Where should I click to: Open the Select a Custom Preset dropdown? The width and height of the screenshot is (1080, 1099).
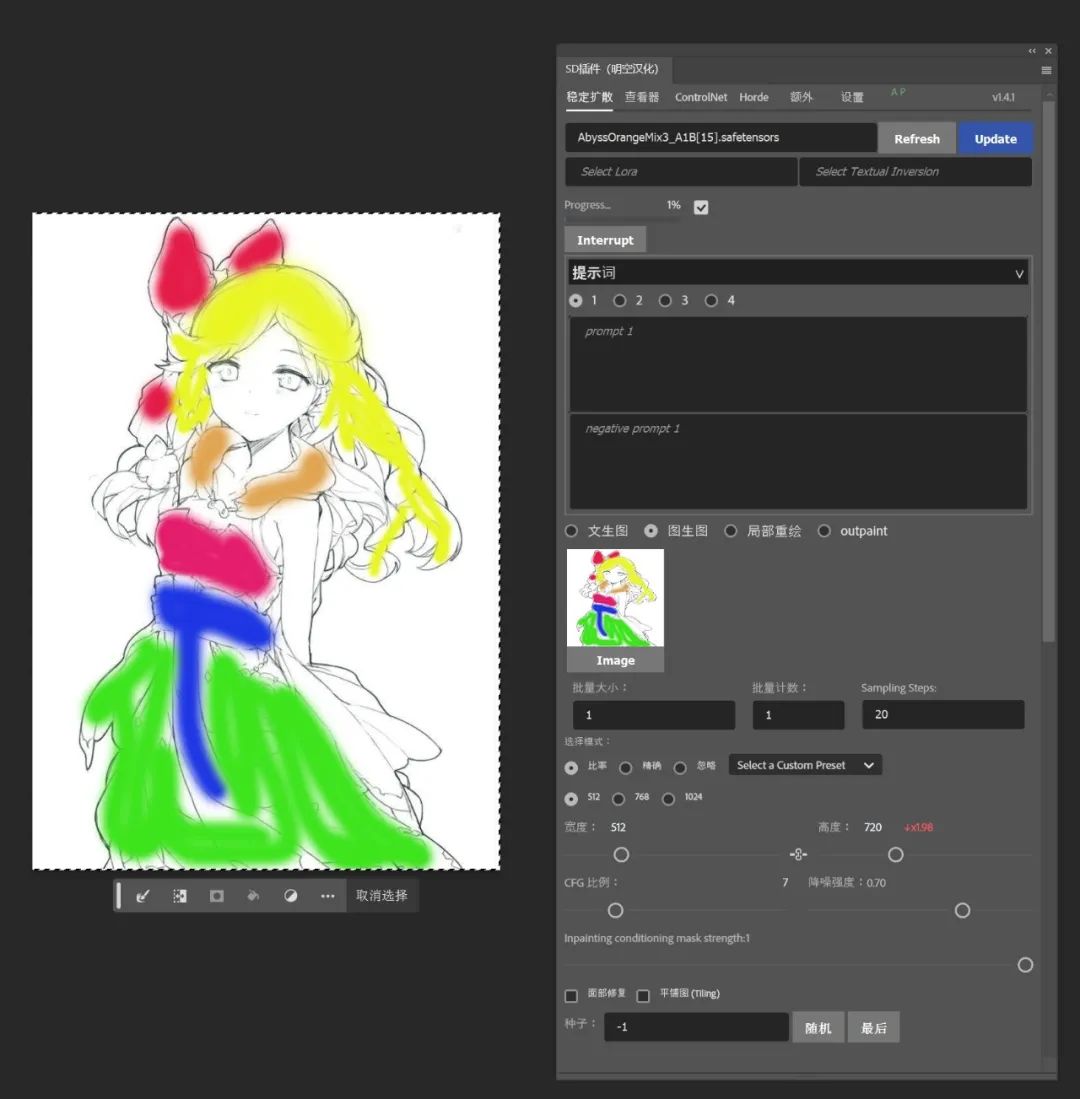click(805, 765)
